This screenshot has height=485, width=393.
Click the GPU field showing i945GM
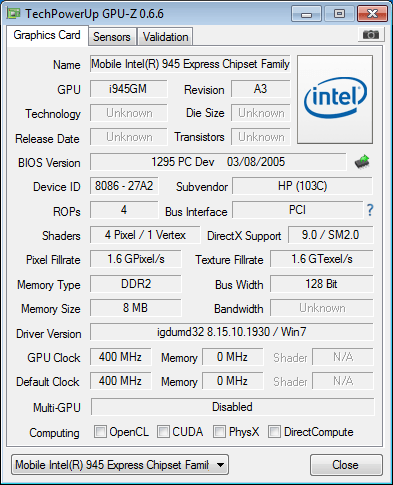(x=128, y=89)
